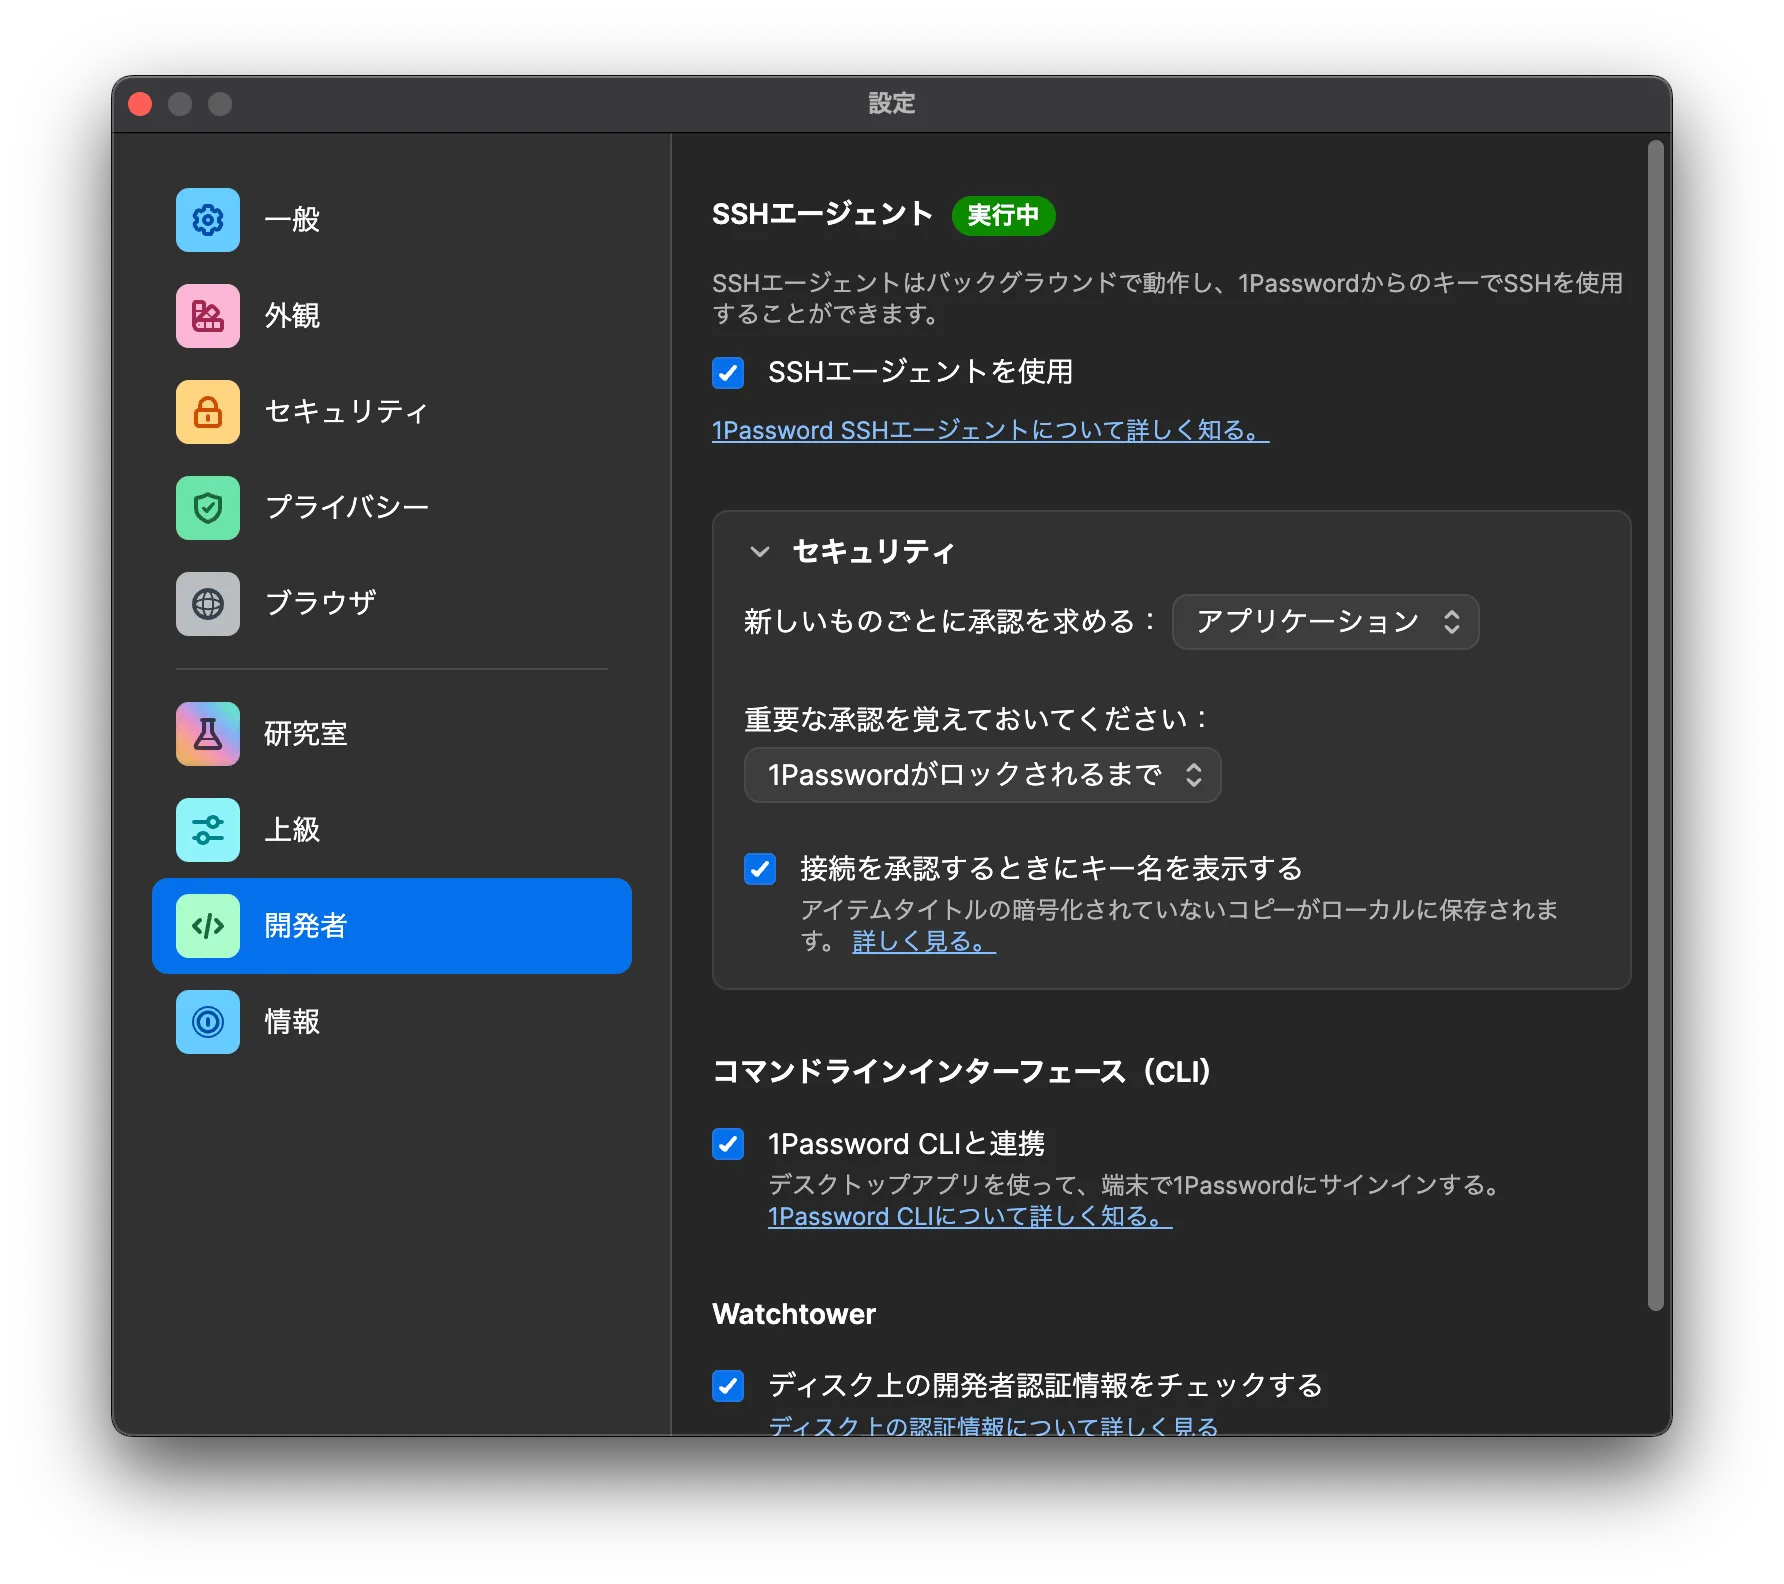Image resolution: width=1784 pixels, height=1584 pixels.
Task: Open the Appearance (外観) palette icon
Action: tap(208, 316)
